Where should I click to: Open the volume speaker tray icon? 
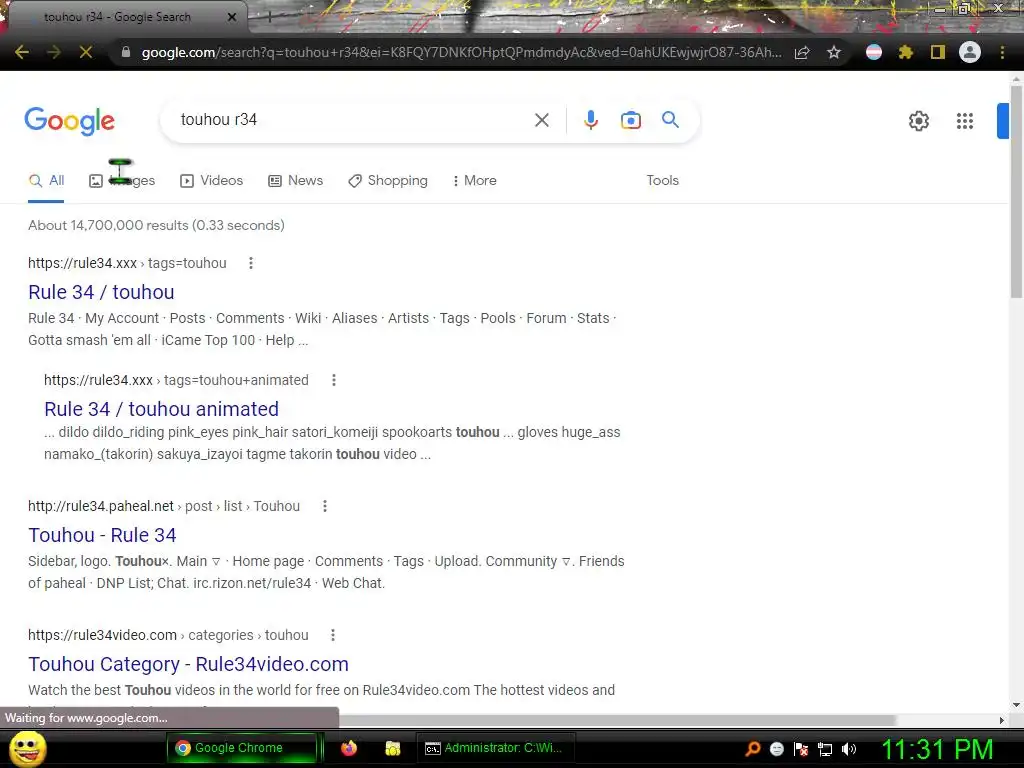[849, 749]
